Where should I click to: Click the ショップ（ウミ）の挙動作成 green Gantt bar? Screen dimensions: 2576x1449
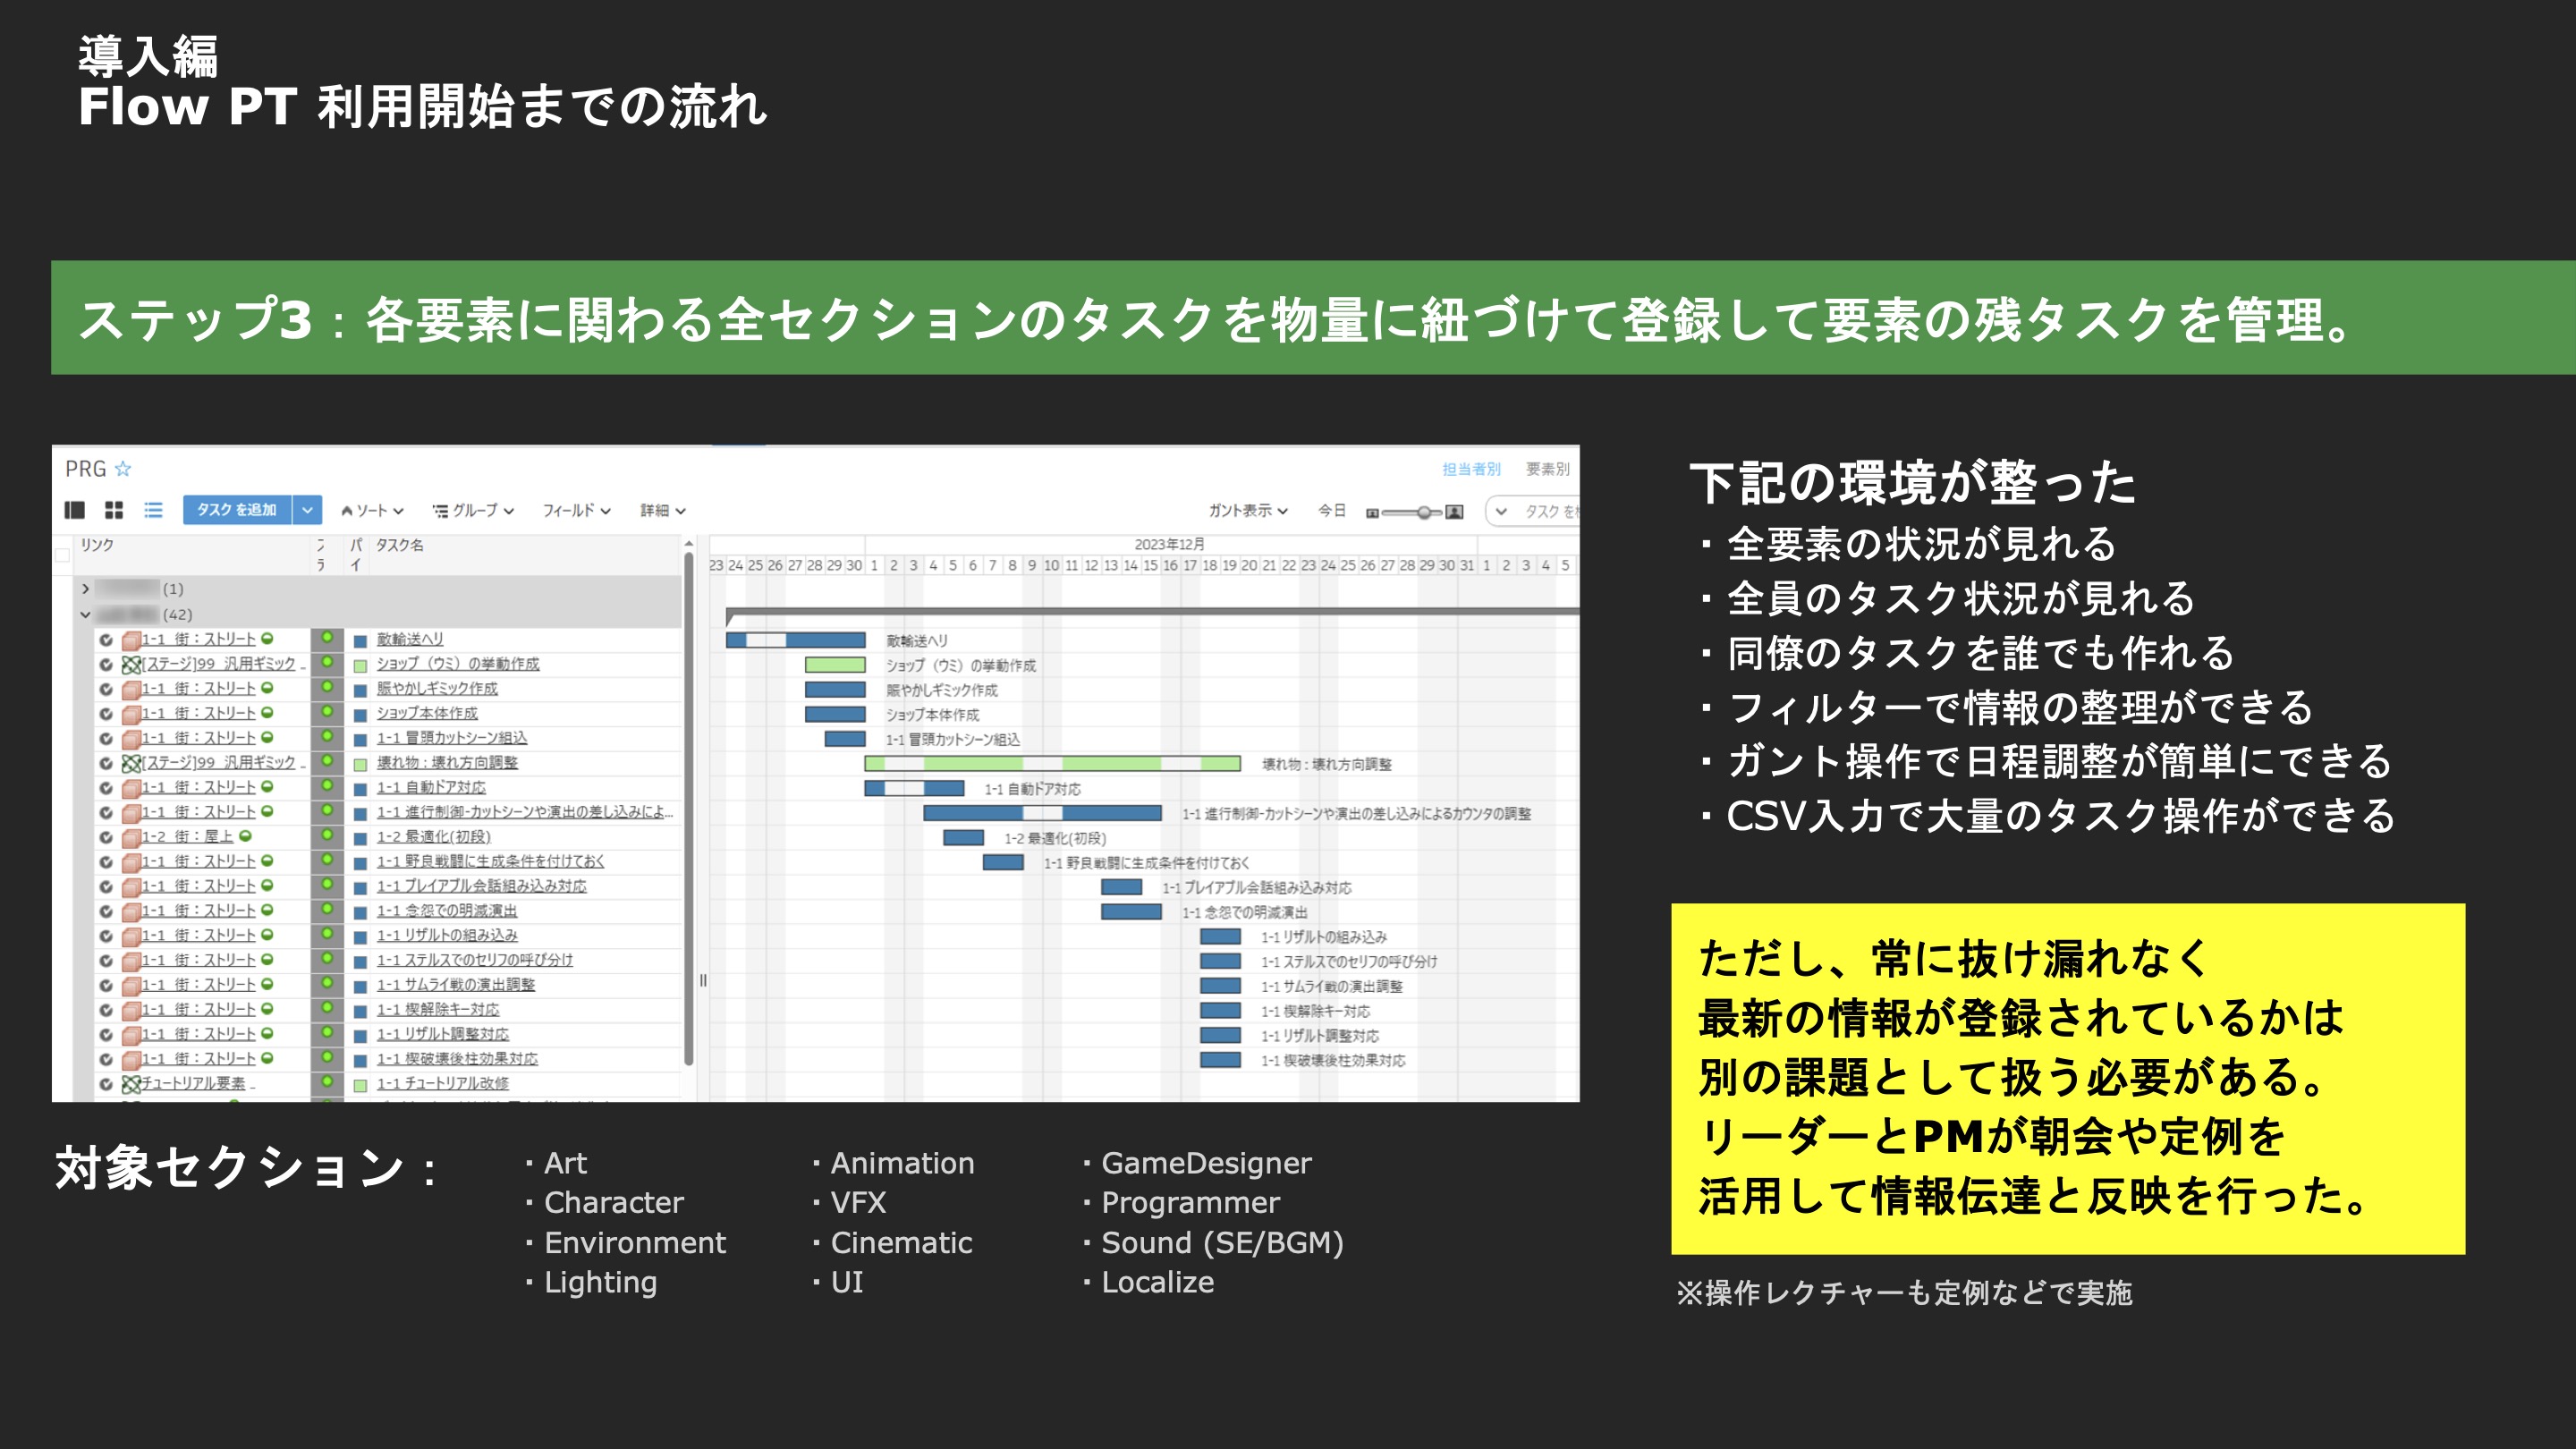(x=835, y=665)
